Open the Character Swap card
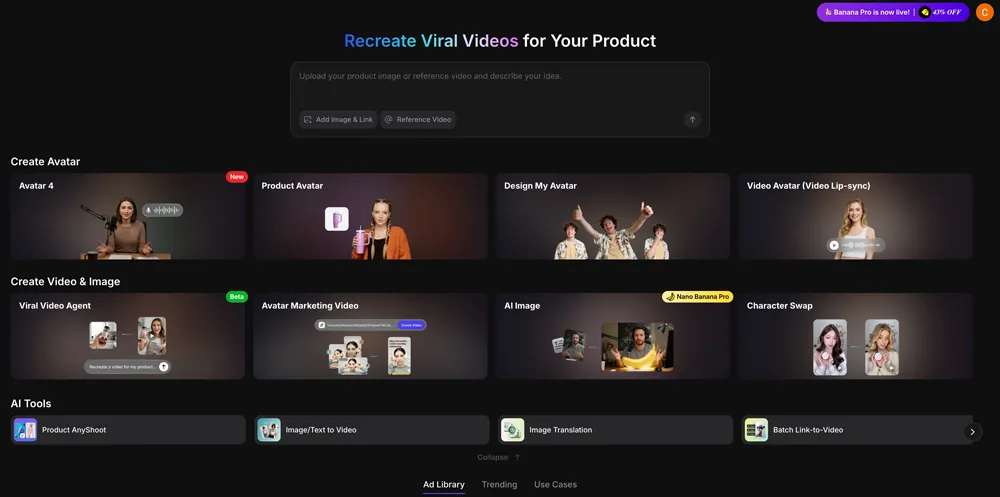This screenshot has width=1000, height=497. [856, 336]
